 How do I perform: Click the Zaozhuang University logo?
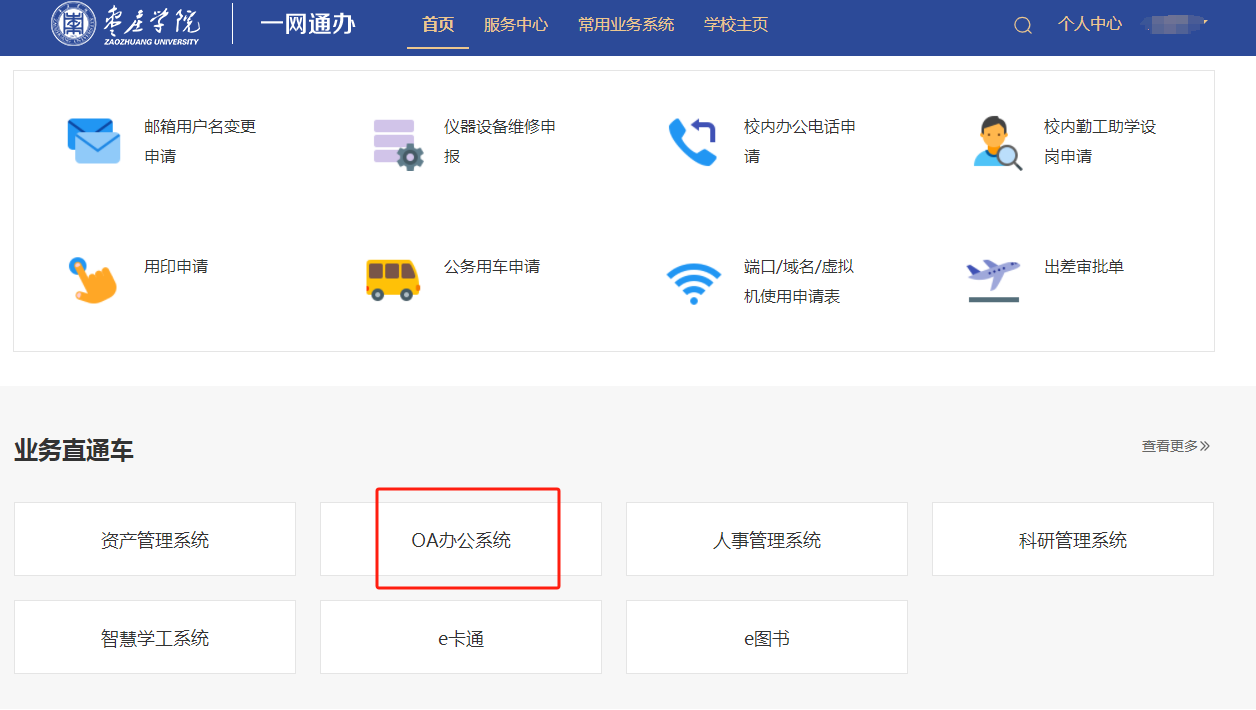pos(126,24)
